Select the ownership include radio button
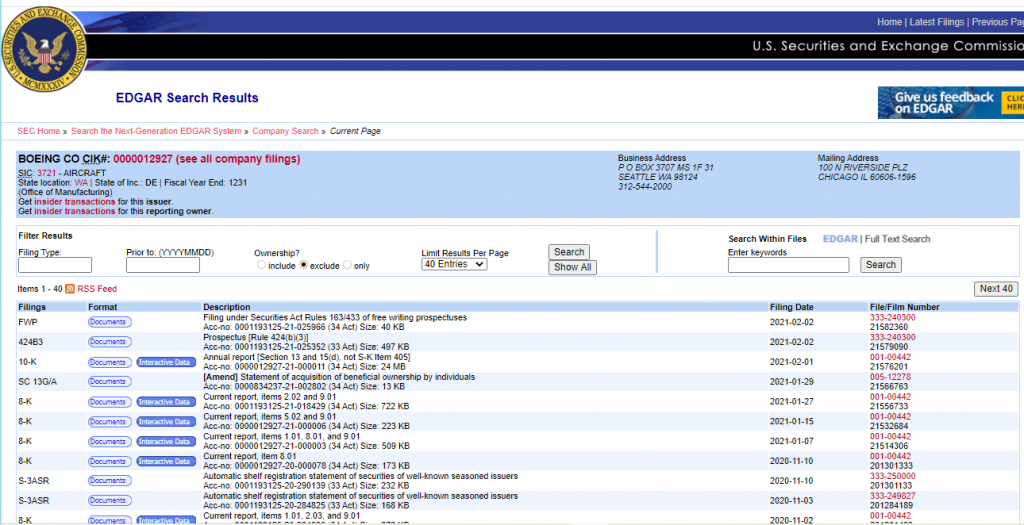1024x525 pixels. click(261, 266)
